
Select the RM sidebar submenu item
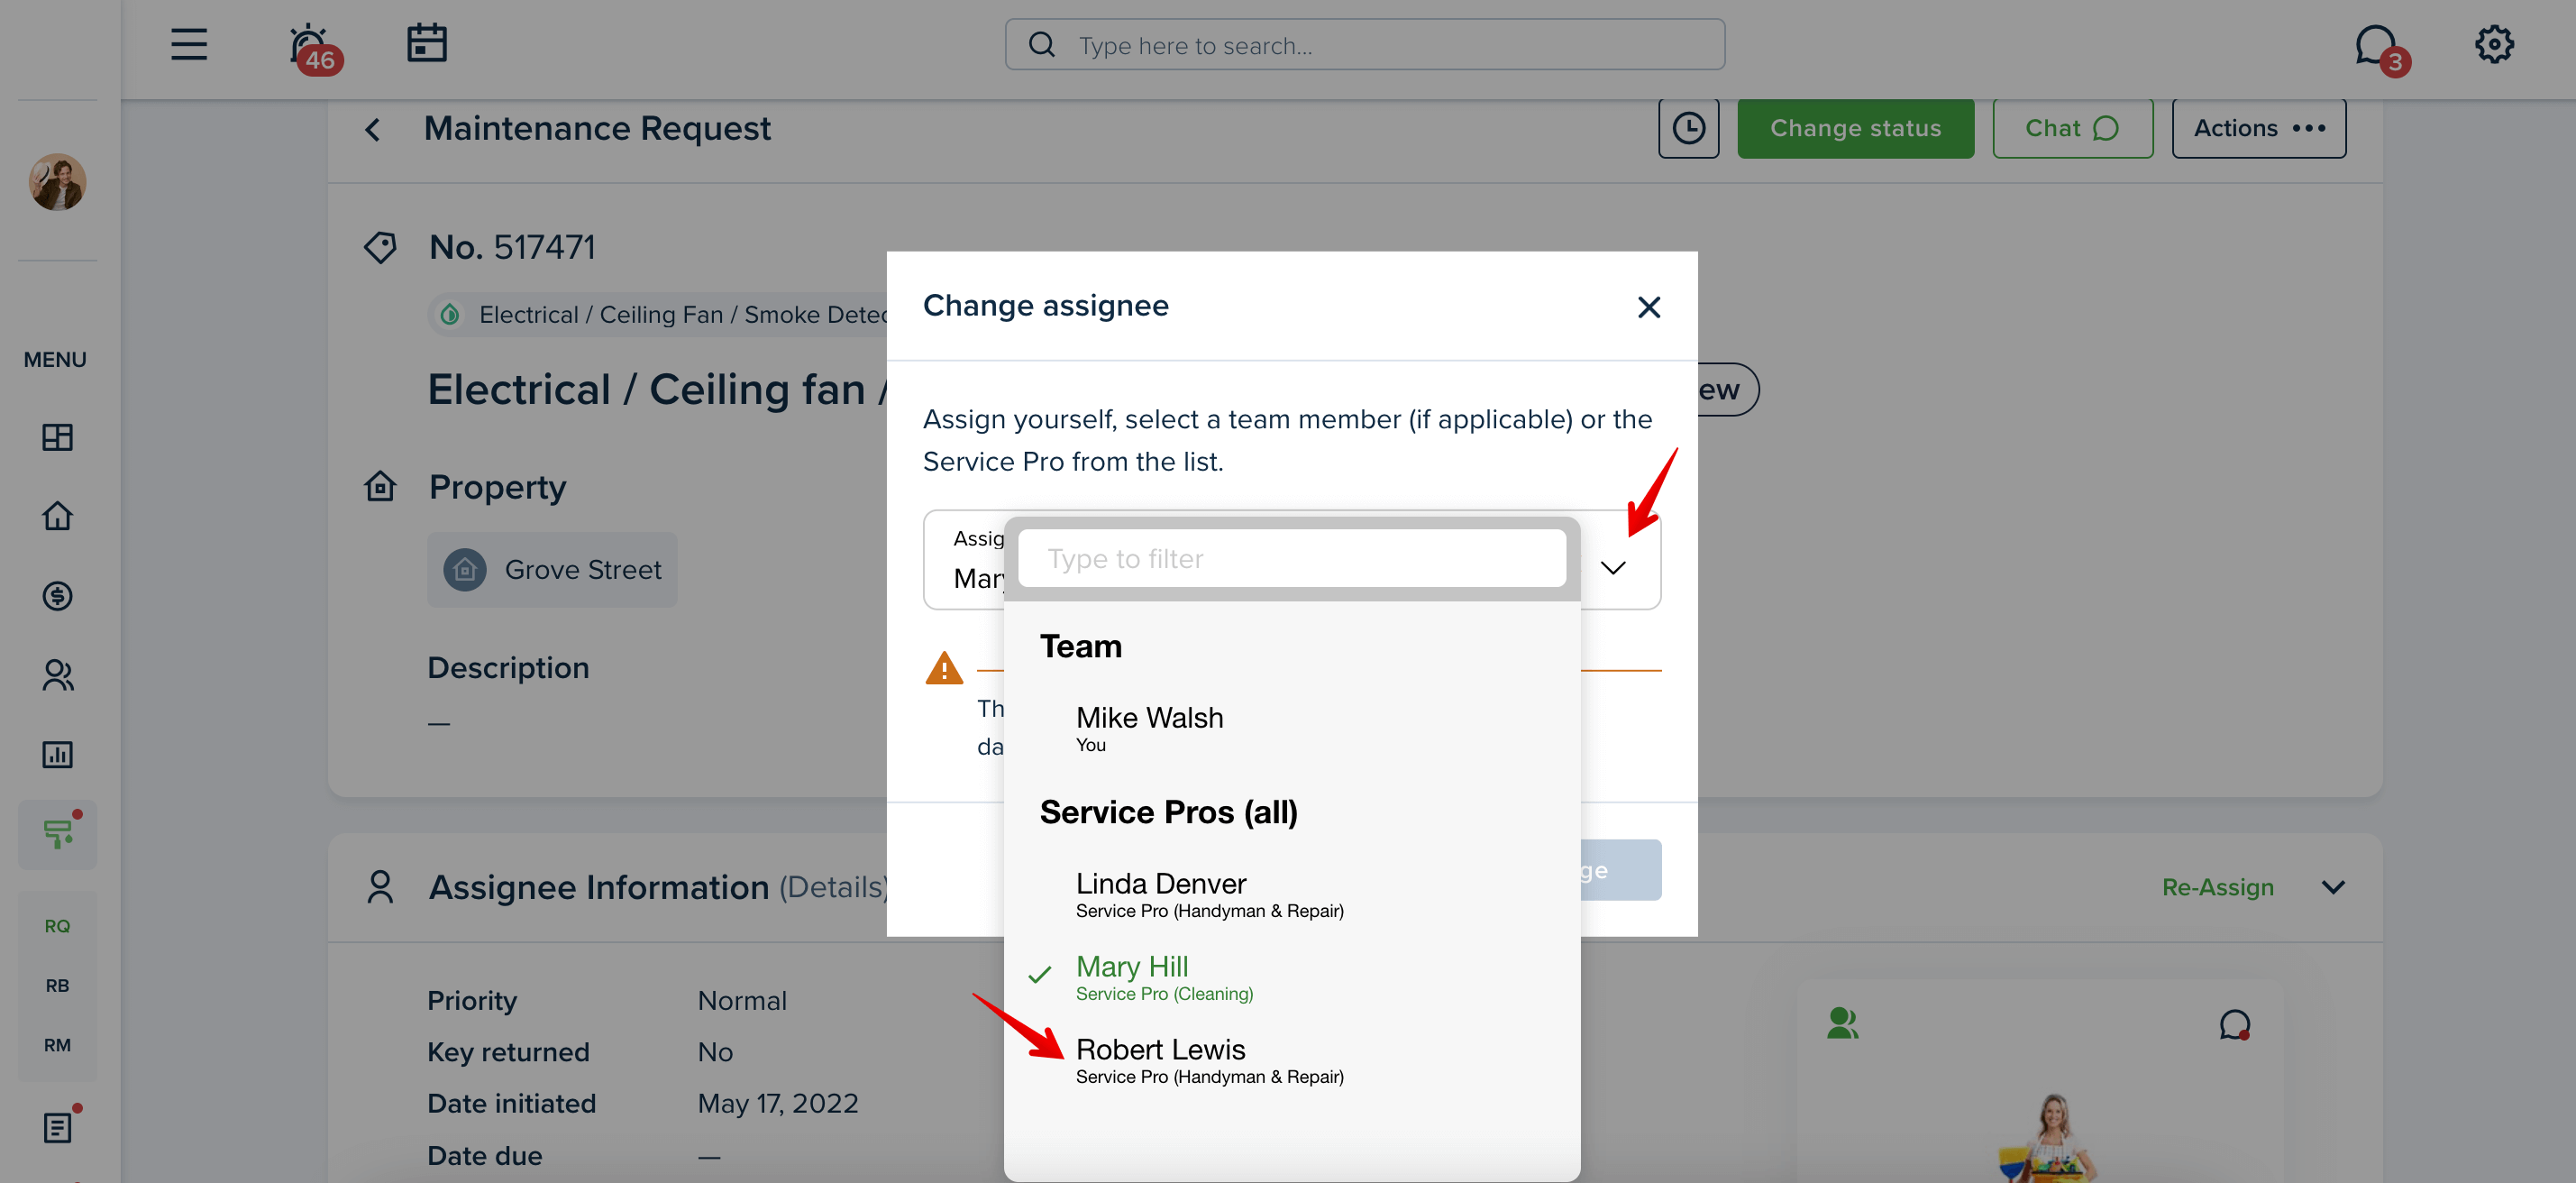[57, 1045]
